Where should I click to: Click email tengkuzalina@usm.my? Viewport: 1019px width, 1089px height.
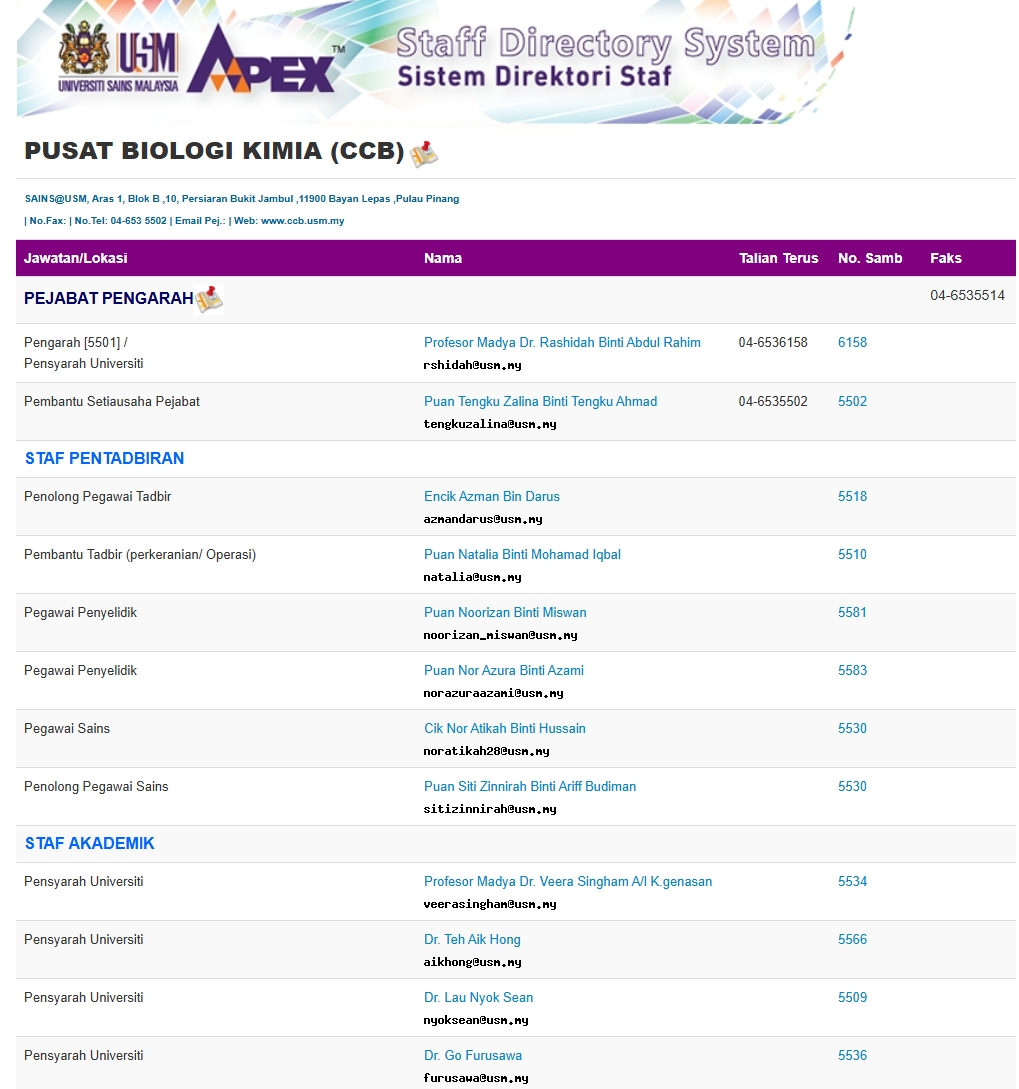(x=490, y=424)
